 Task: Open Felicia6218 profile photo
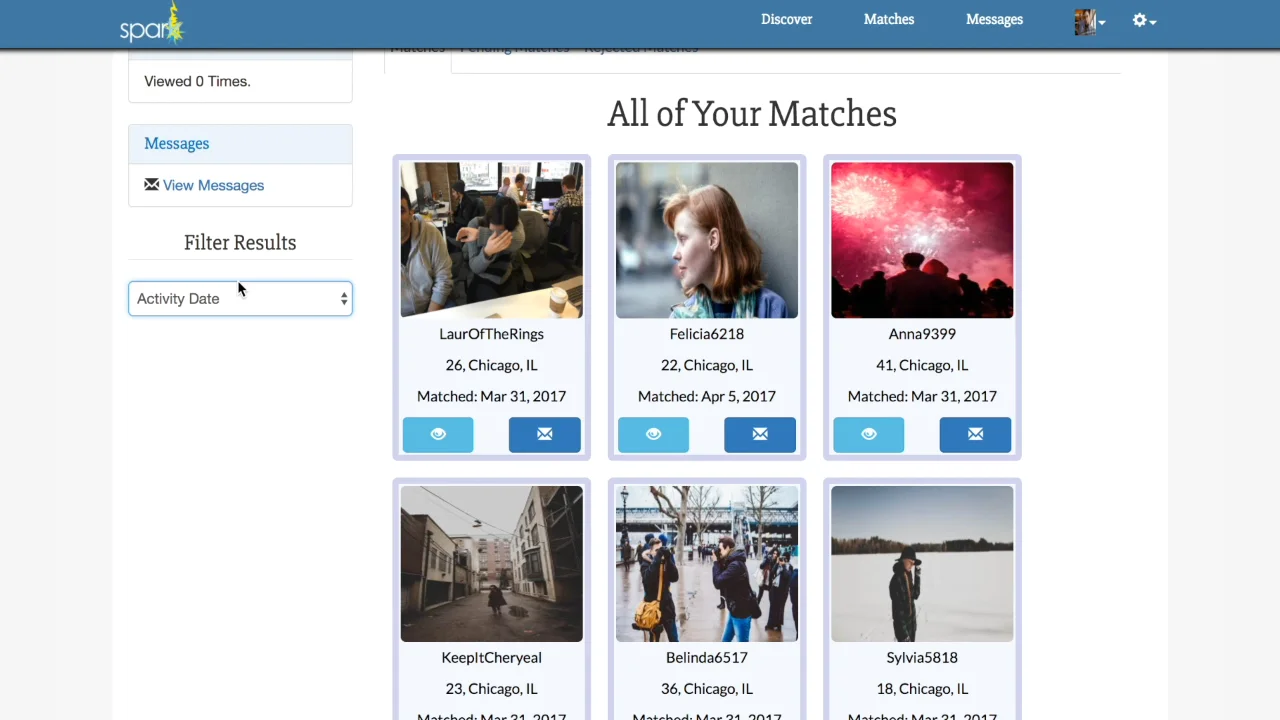[707, 240]
